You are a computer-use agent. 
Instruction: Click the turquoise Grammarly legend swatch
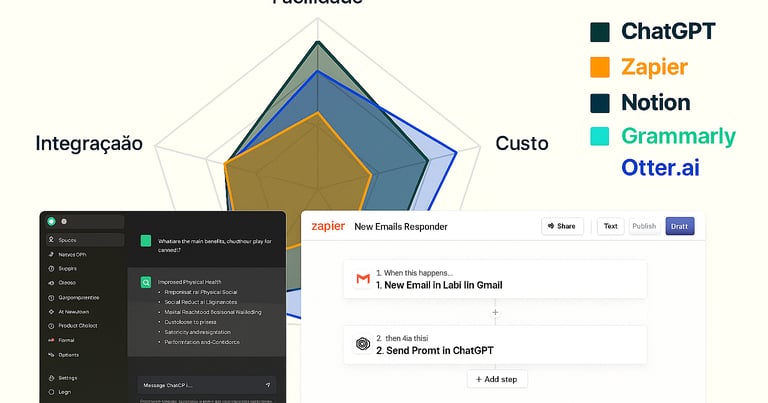click(x=600, y=136)
